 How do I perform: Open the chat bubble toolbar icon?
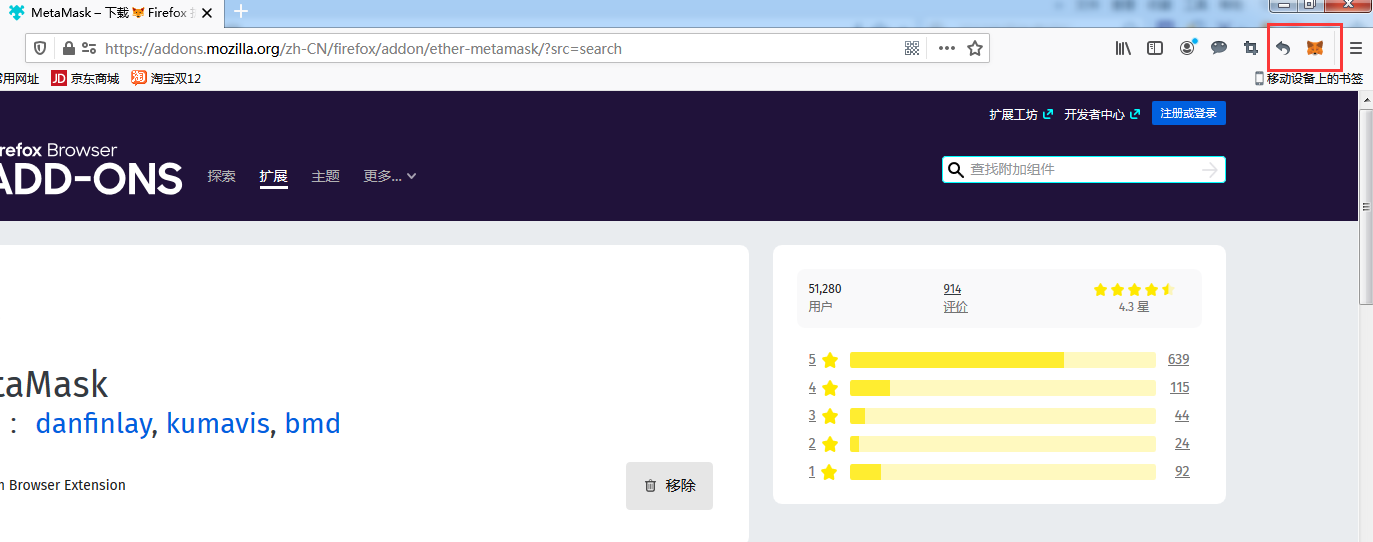1219,48
